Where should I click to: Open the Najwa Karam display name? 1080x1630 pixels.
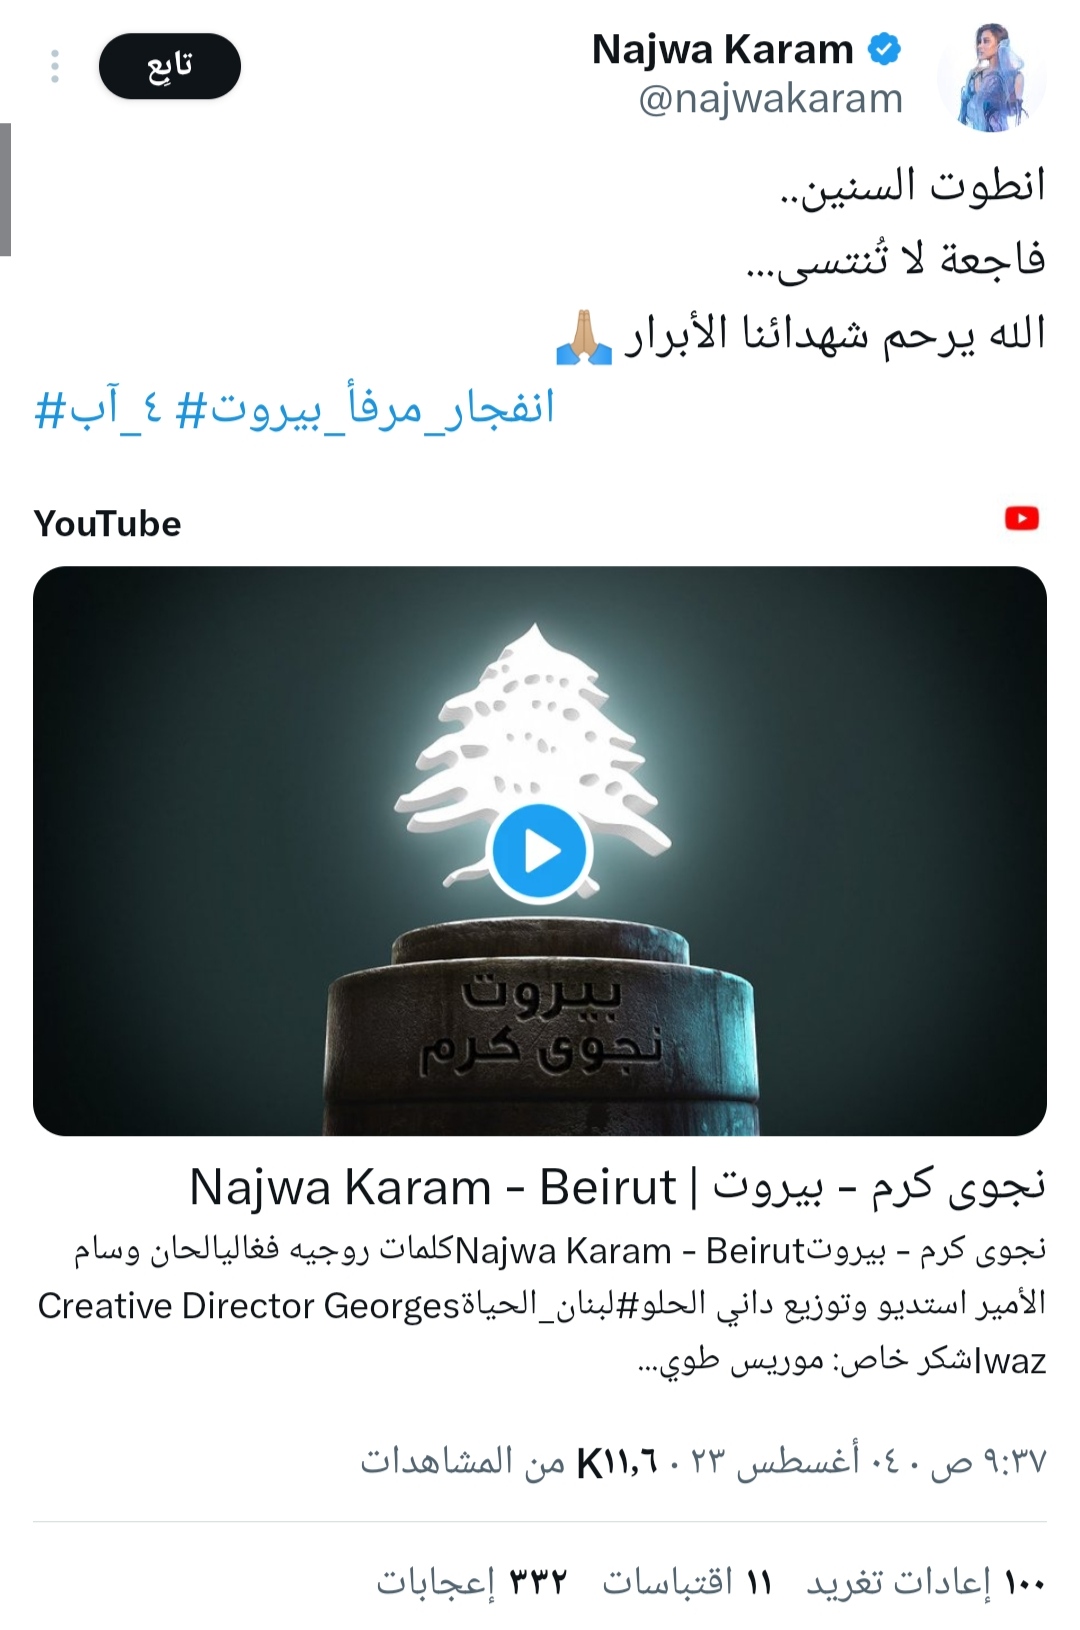(722, 49)
